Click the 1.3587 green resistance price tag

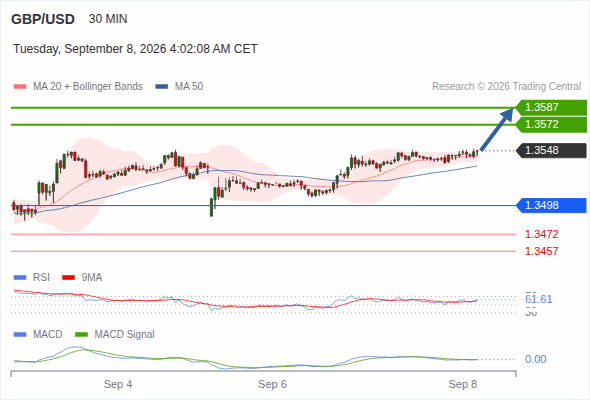551,108
